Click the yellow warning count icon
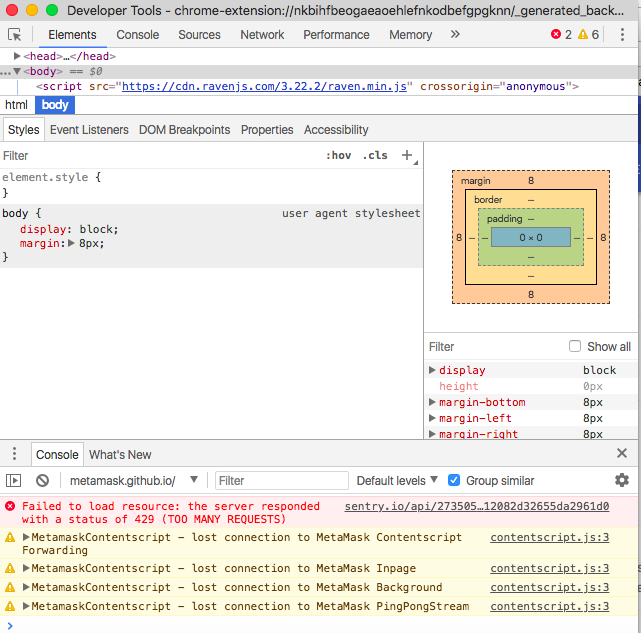This screenshot has width=641, height=633. pos(583,34)
